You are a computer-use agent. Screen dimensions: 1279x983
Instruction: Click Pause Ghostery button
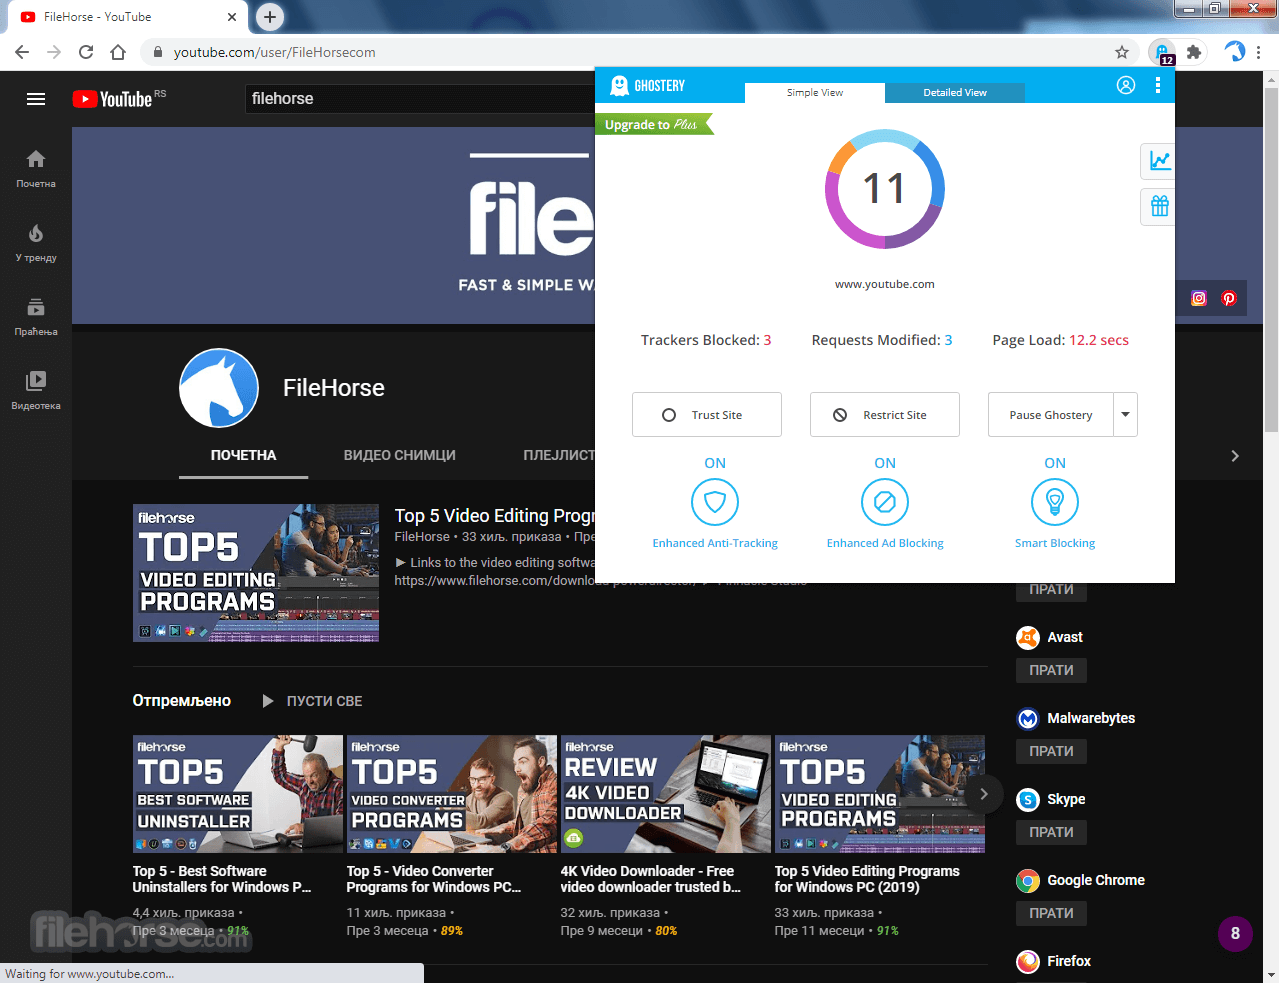click(x=1051, y=415)
